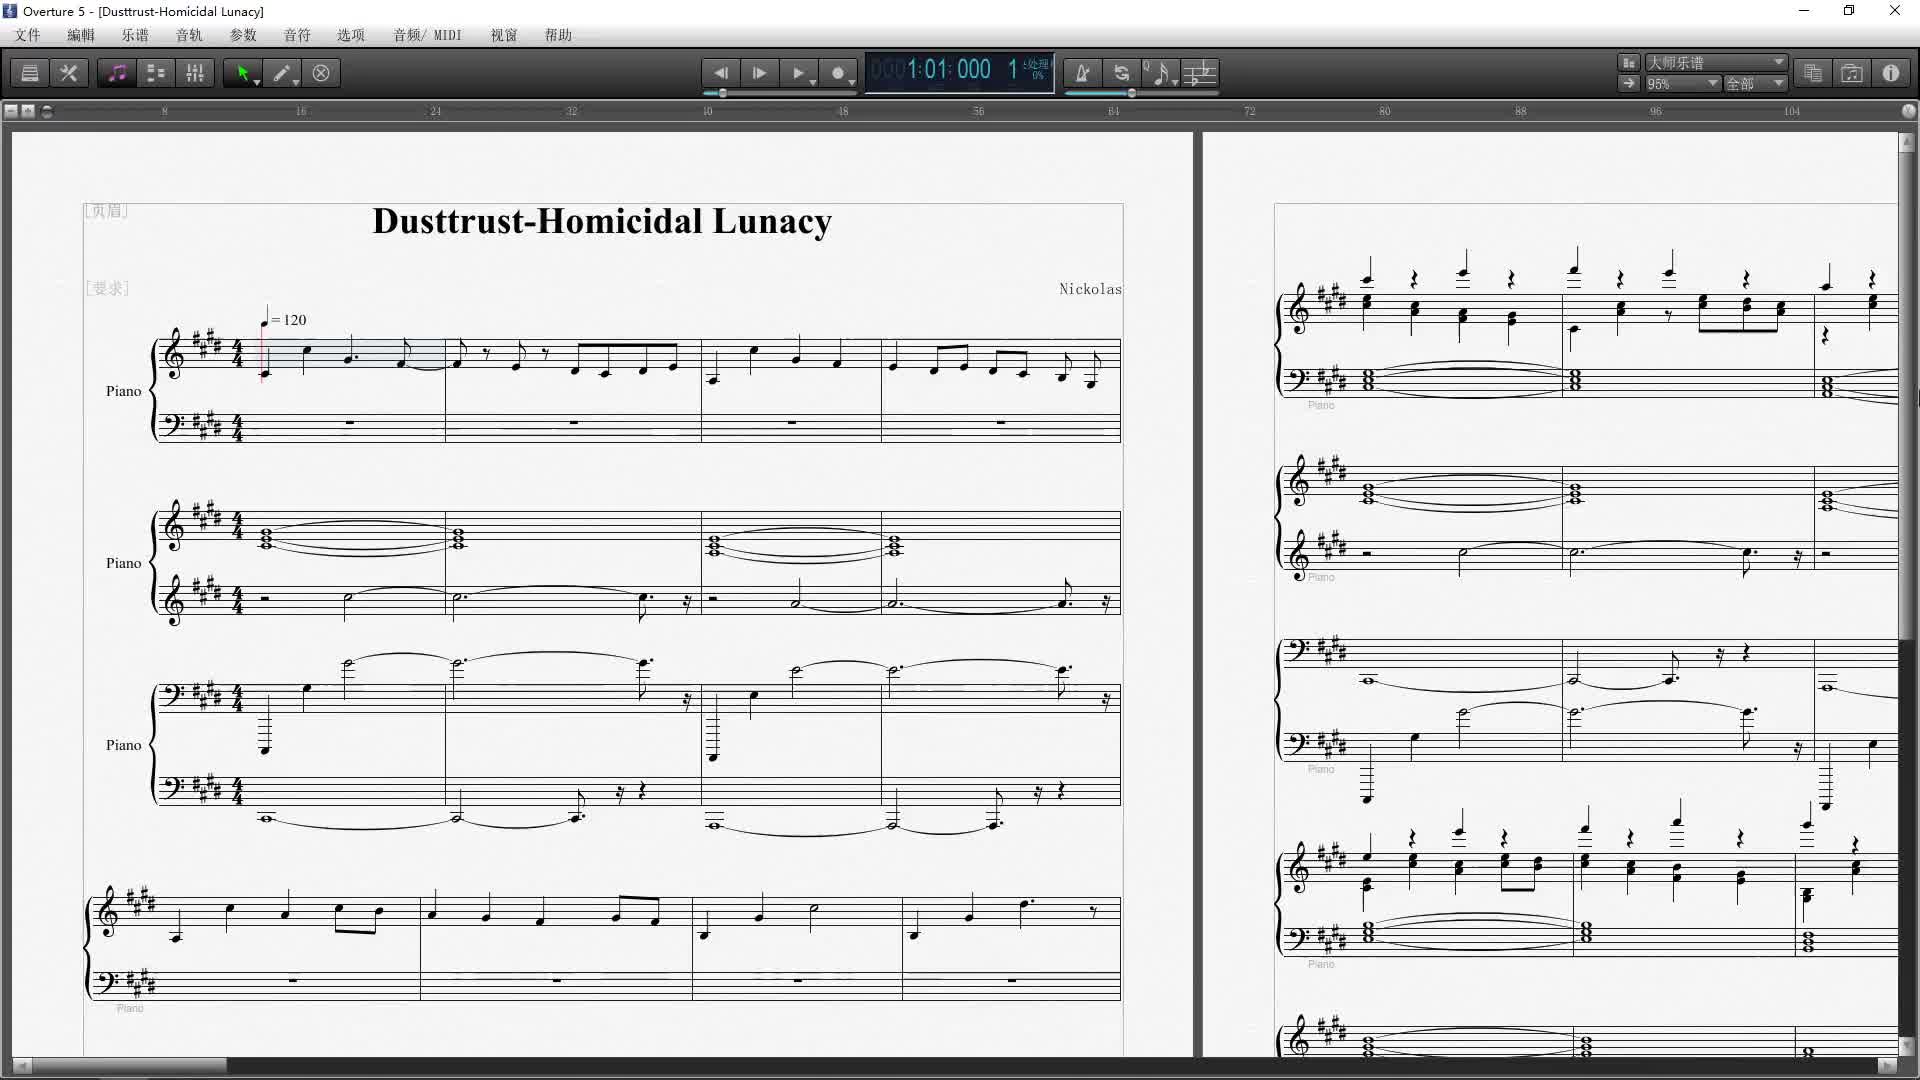This screenshot has height=1080, width=1920.
Task: Open the music library folder icon
Action: coord(1851,73)
